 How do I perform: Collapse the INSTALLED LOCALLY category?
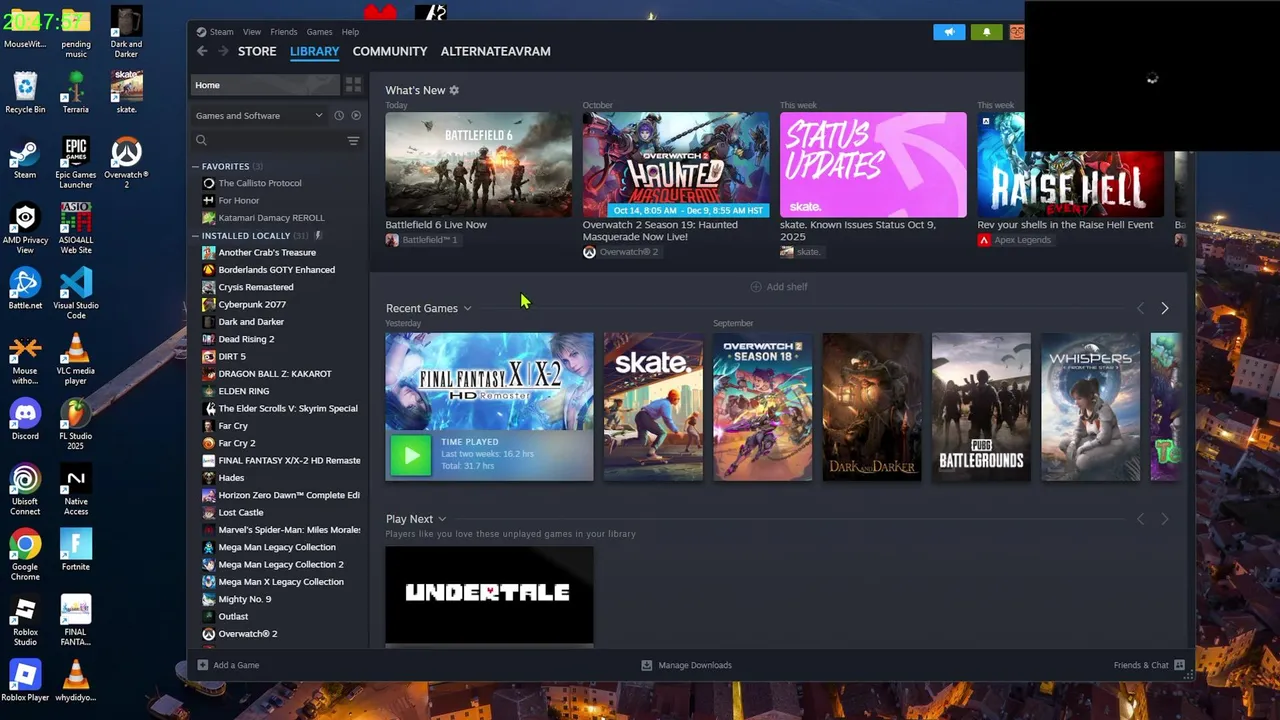(196, 236)
